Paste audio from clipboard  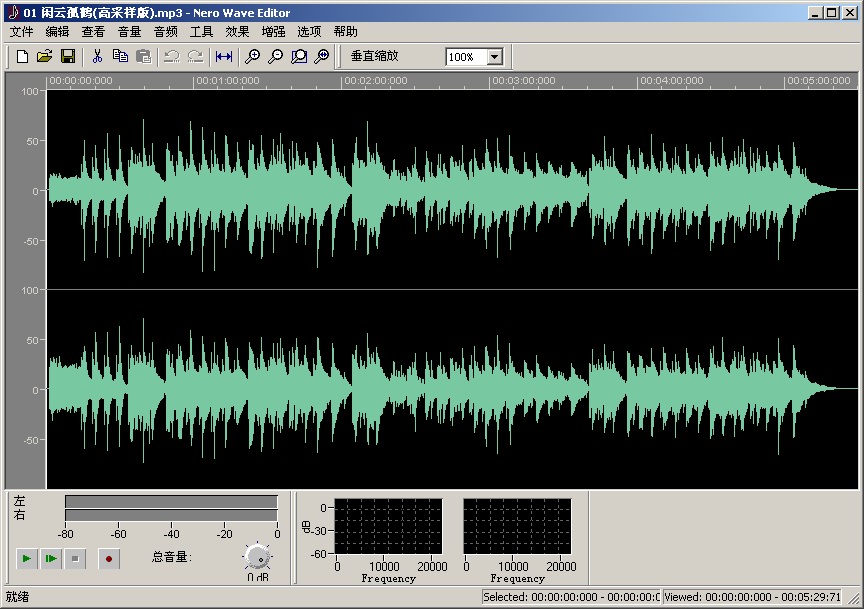[142, 57]
